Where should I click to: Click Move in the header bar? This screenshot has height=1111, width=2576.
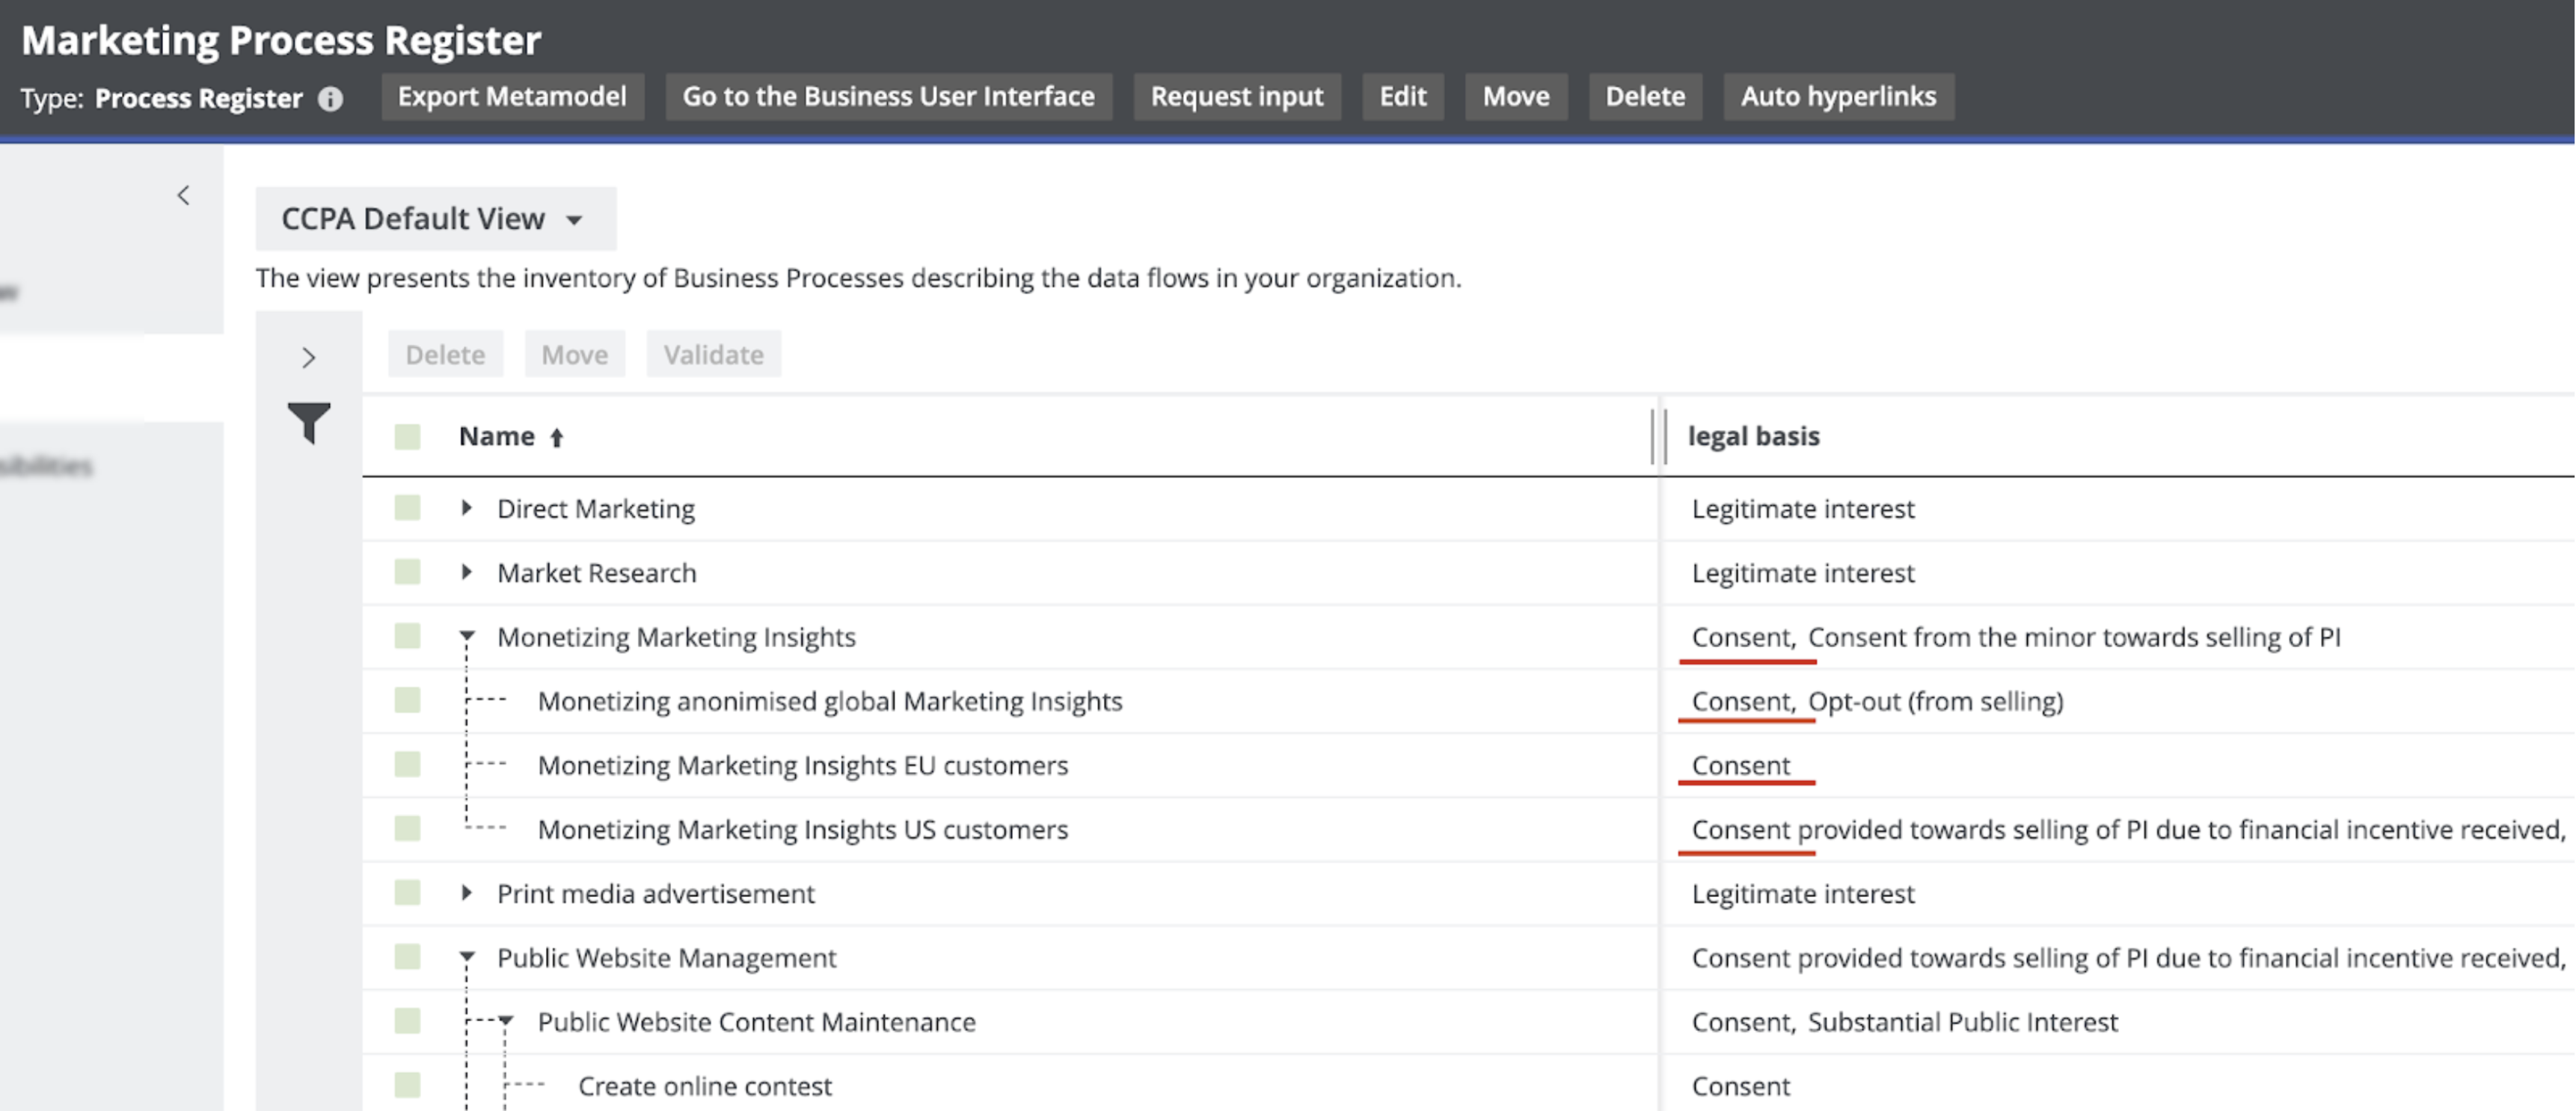pyautogui.click(x=1516, y=96)
